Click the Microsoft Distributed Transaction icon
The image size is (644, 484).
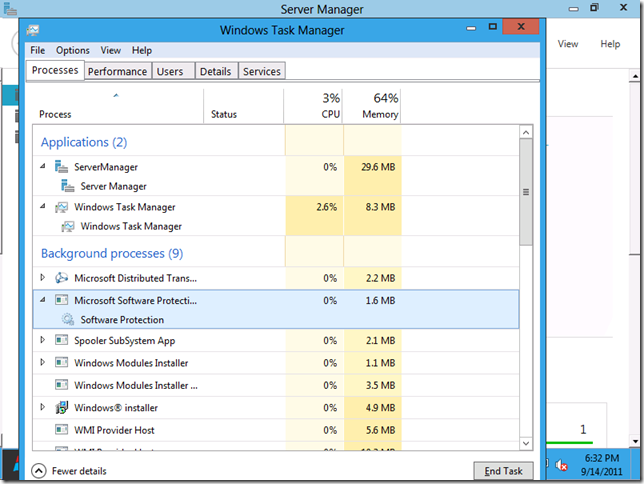pyautogui.click(x=61, y=278)
